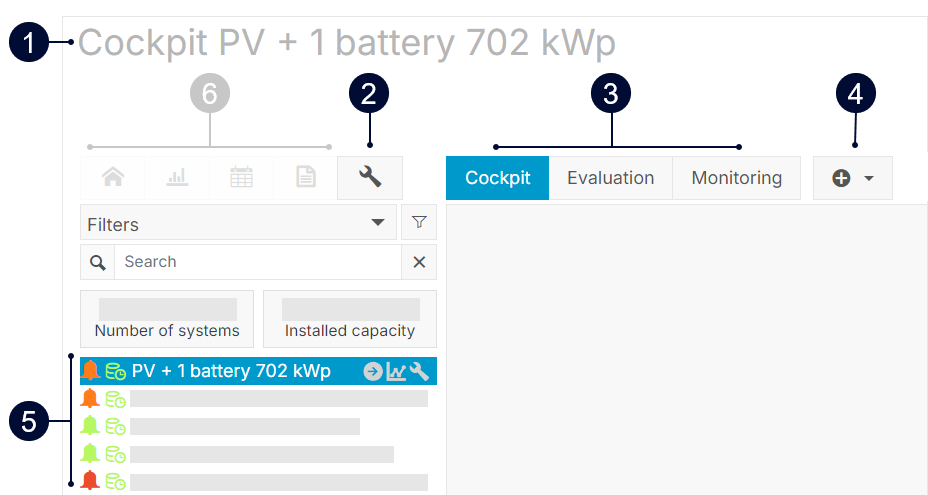Screen dimensions: 928x495
Task: Click the funnel filter icon button
Action: 419,223
